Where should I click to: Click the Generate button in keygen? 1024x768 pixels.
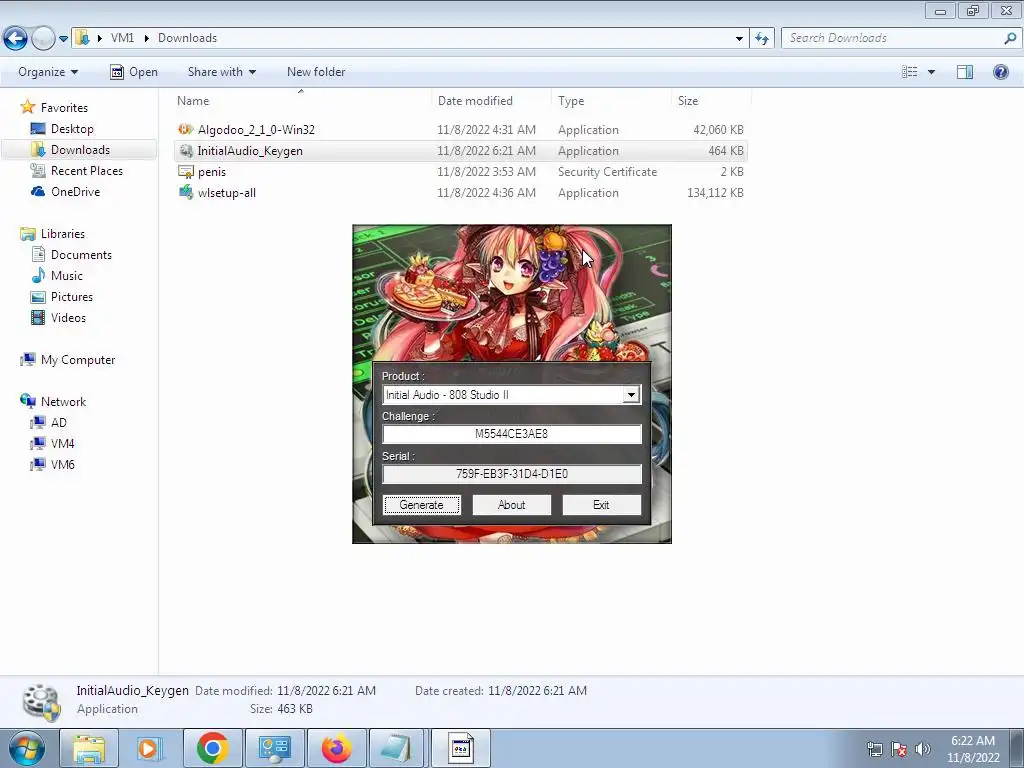[421, 505]
